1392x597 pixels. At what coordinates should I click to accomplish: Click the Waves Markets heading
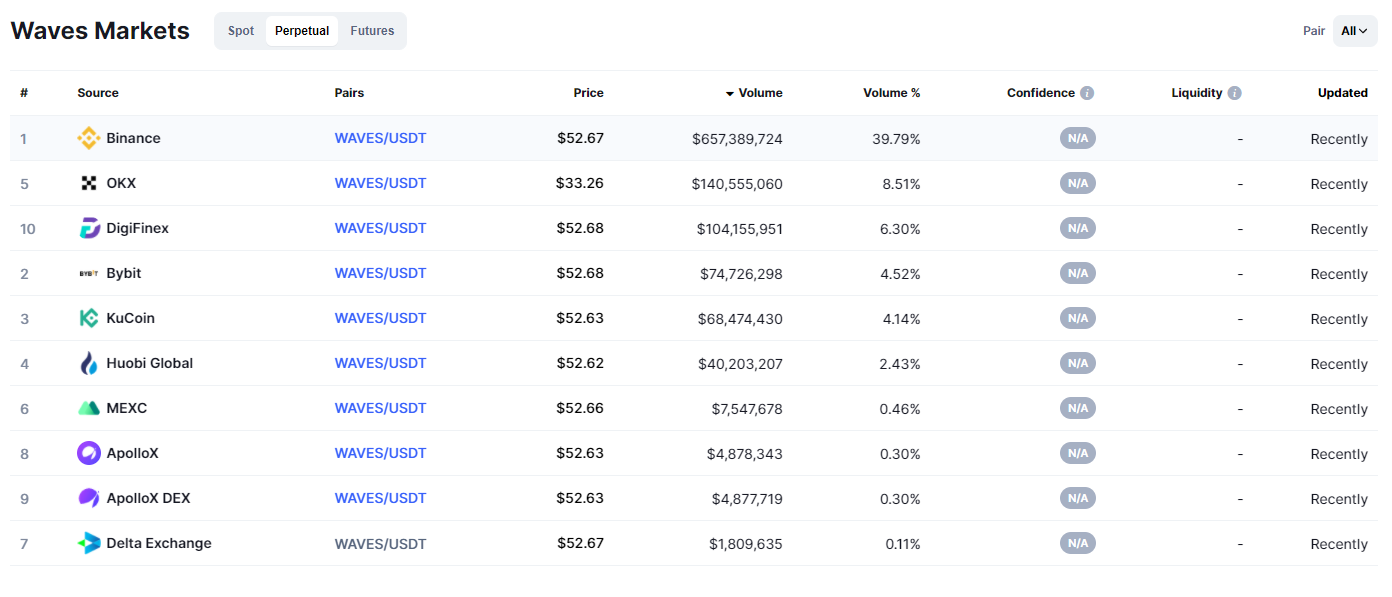click(100, 31)
